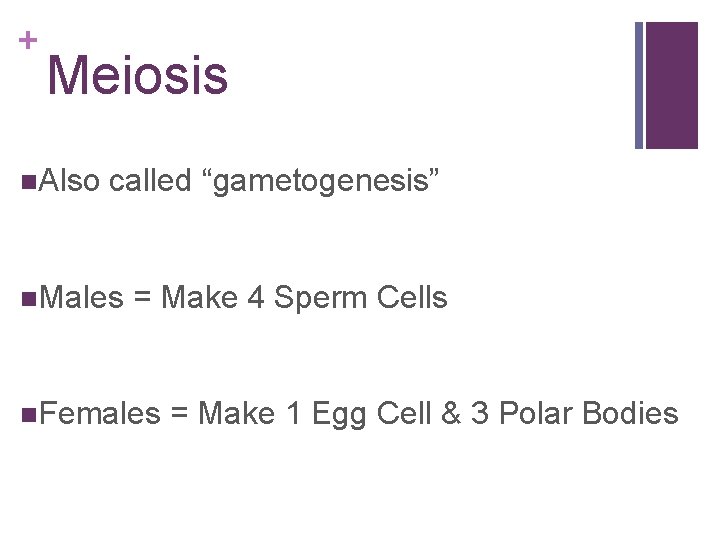
Task: Select the "Meiosis" slide title
Action: click(138, 76)
